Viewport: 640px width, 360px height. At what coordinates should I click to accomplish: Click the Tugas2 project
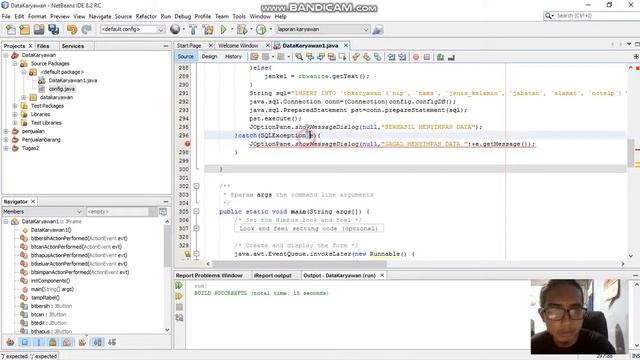coord(30,148)
